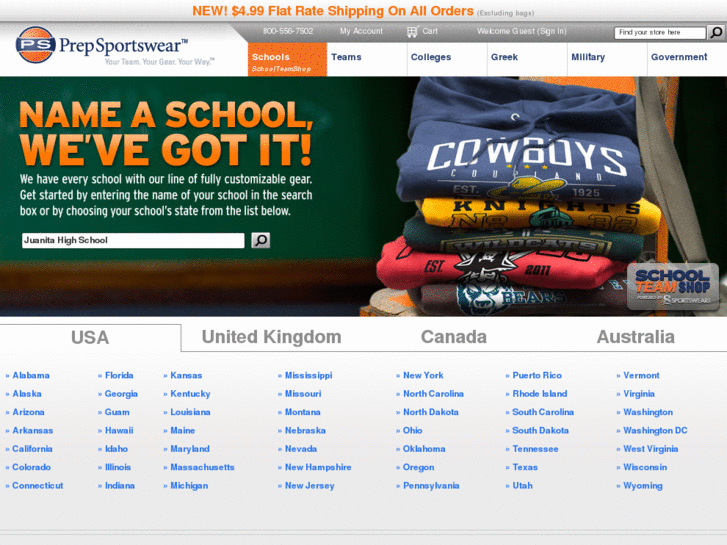Click the flat rate shipping banner

tap(363, 11)
